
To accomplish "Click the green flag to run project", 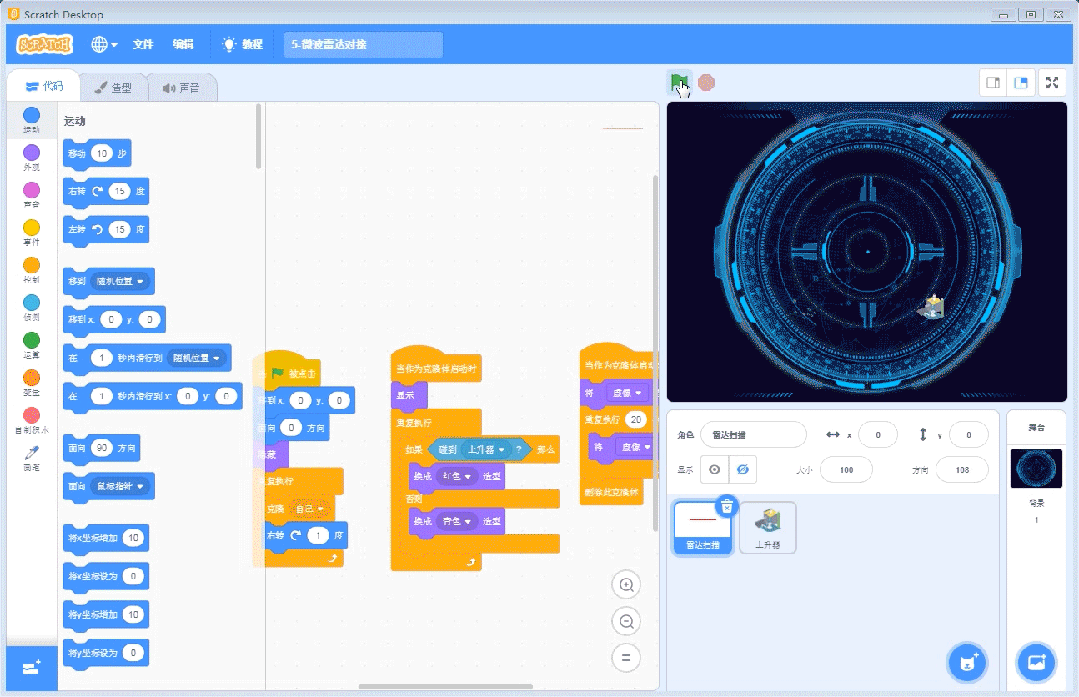I will click(x=678, y=82).
